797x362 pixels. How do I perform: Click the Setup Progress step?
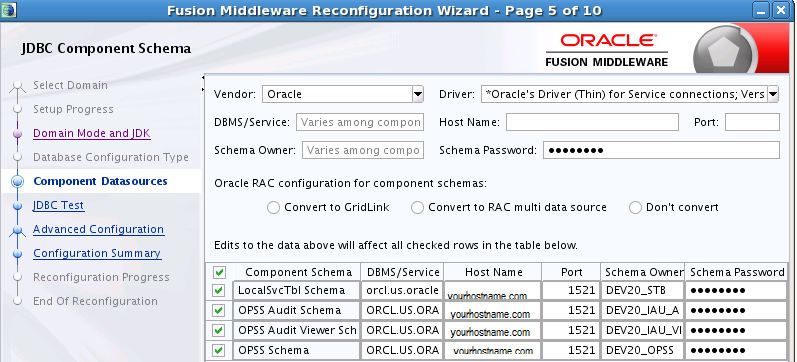pyautogui.click(x=73, y=109)
